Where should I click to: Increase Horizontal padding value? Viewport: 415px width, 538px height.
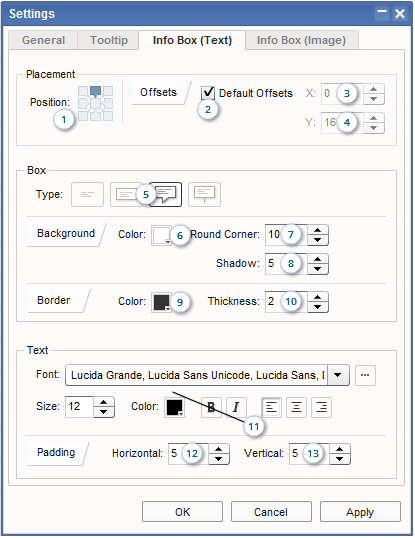(219, 449)
